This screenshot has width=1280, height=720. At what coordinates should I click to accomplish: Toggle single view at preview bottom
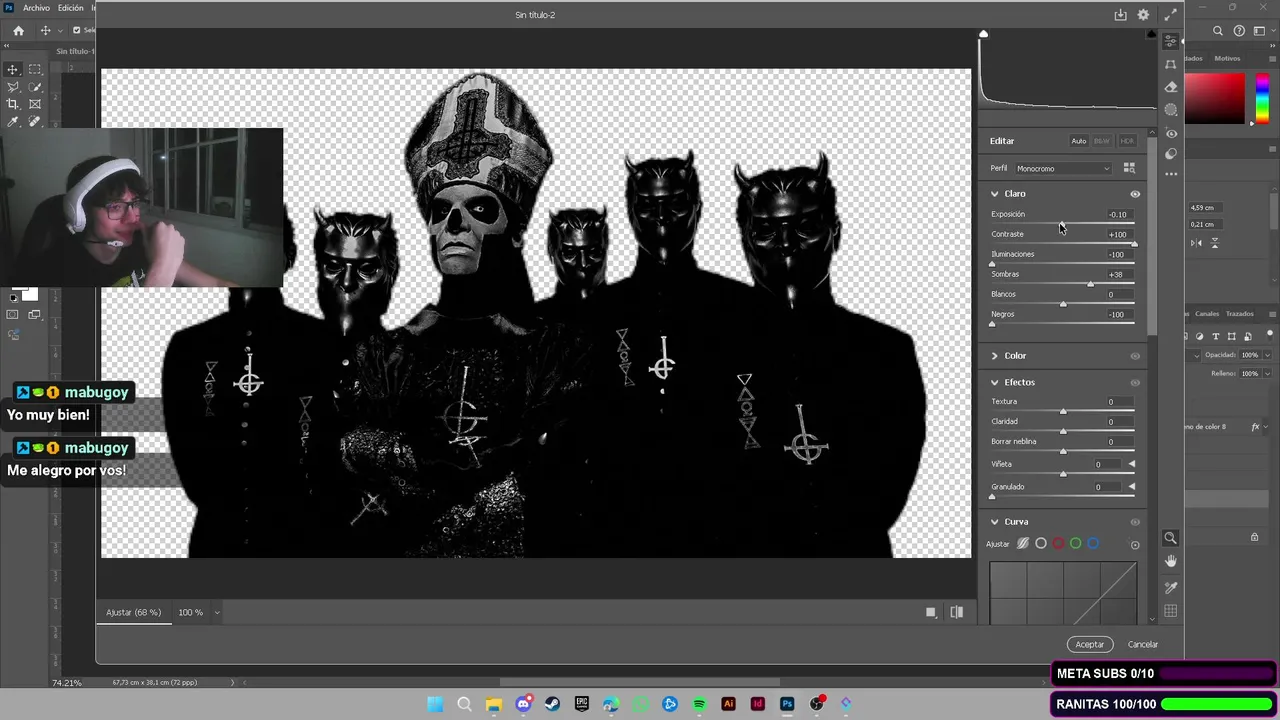(931, 612)
